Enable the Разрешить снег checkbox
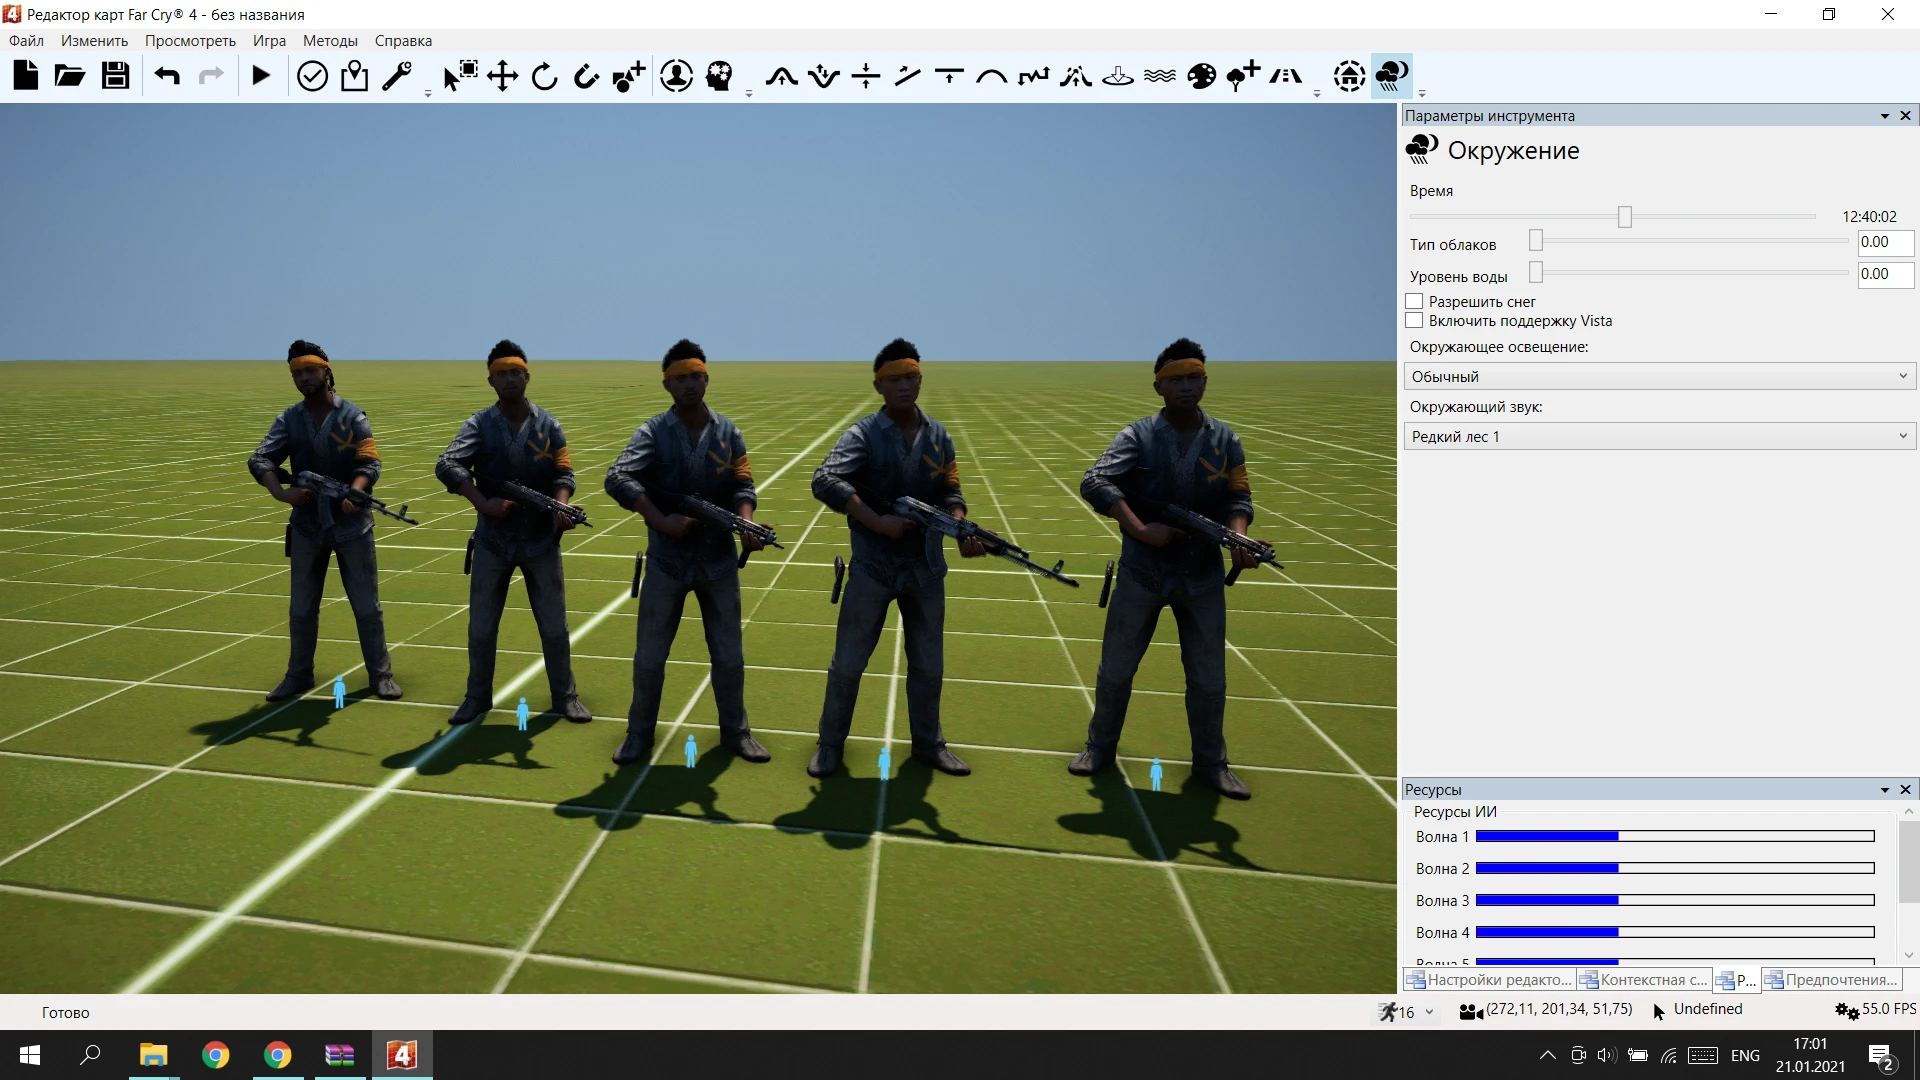This screenshot has height=1080, width=1920. 1414,301
